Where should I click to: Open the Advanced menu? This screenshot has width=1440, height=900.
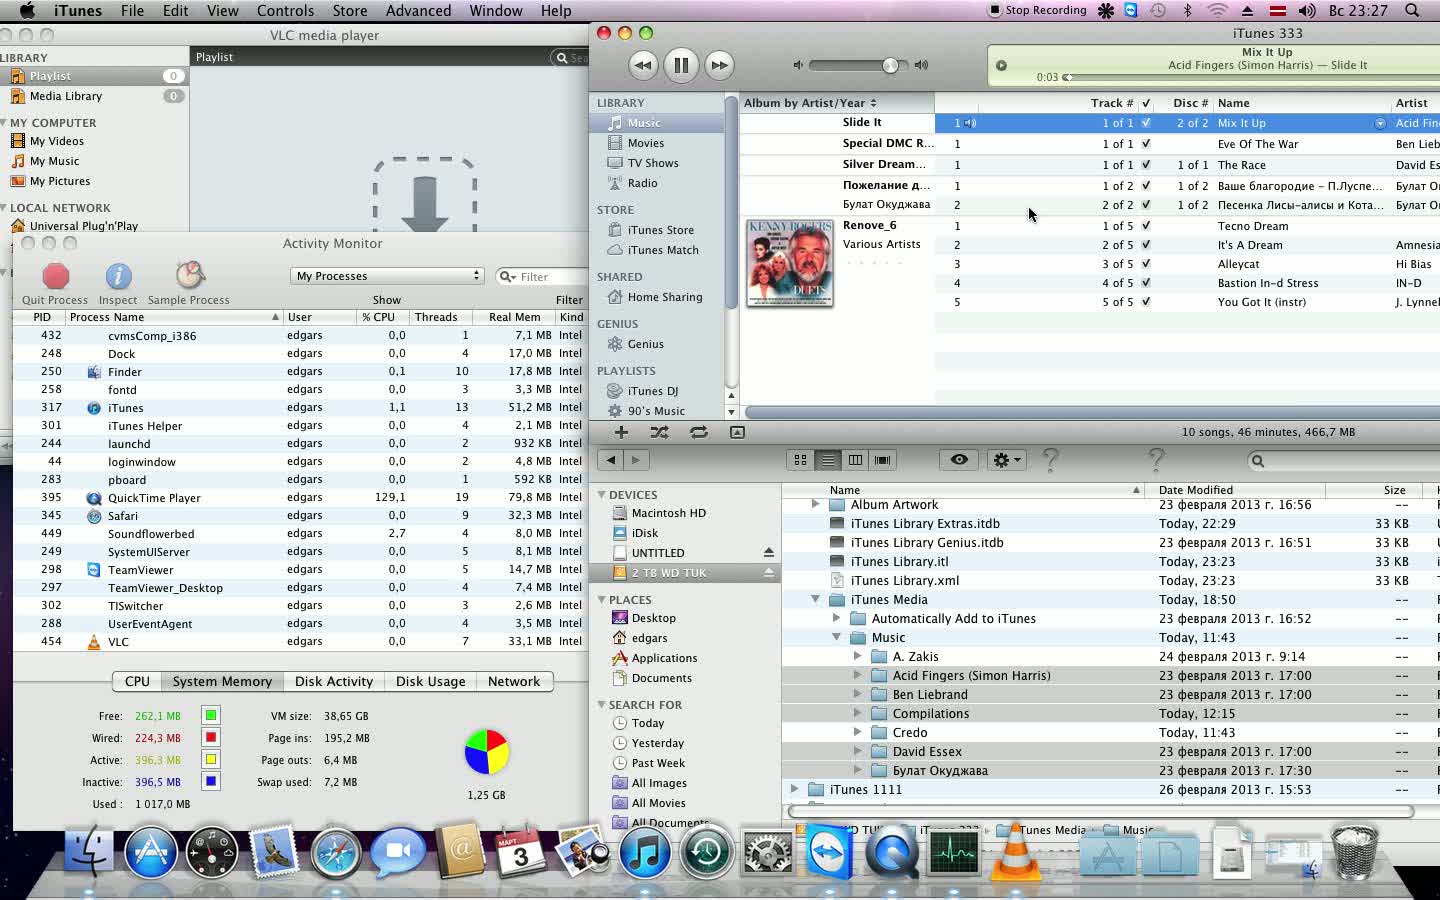click(x=418, y=10)
